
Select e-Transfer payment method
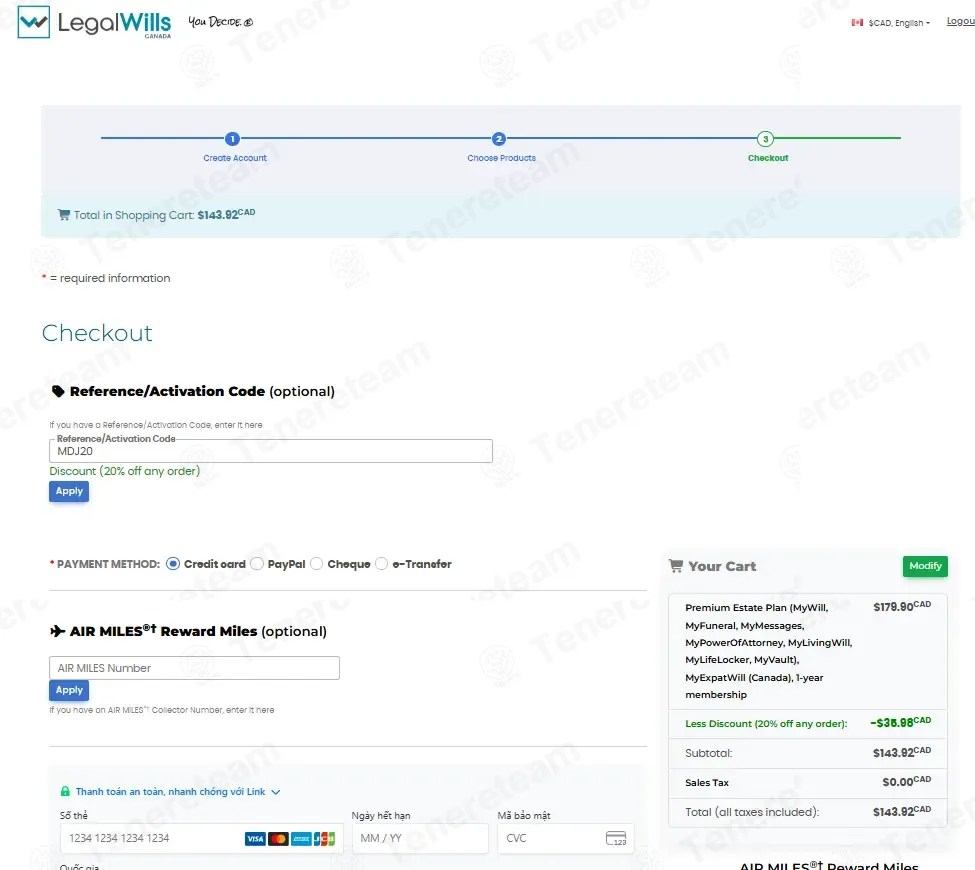pos(381,564)
